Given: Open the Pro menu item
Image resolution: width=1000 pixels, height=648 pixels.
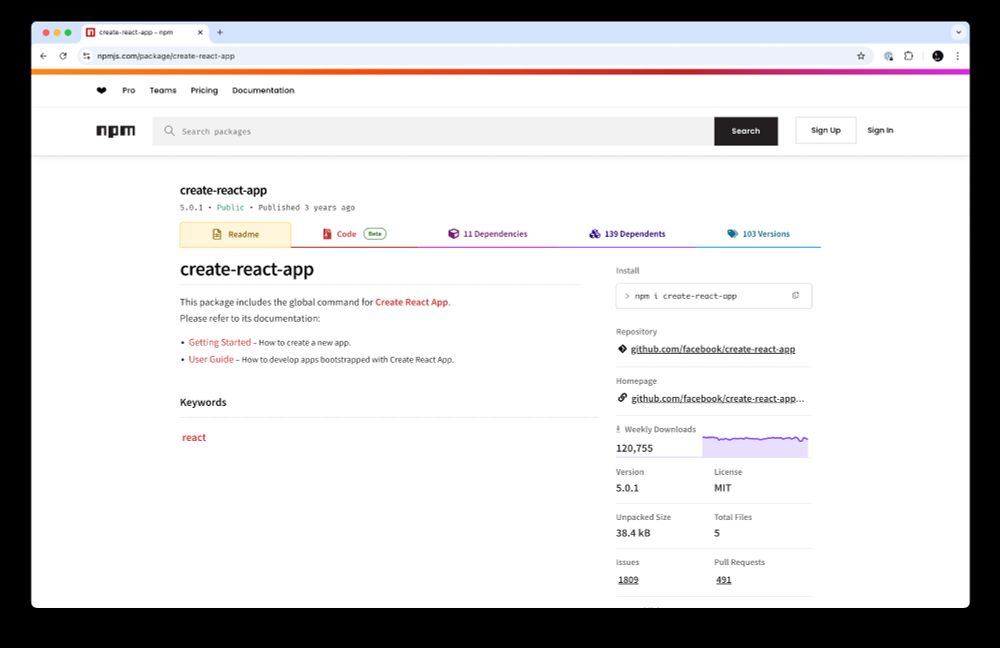Looking at the screenshot, I should [x=129, y=90].
